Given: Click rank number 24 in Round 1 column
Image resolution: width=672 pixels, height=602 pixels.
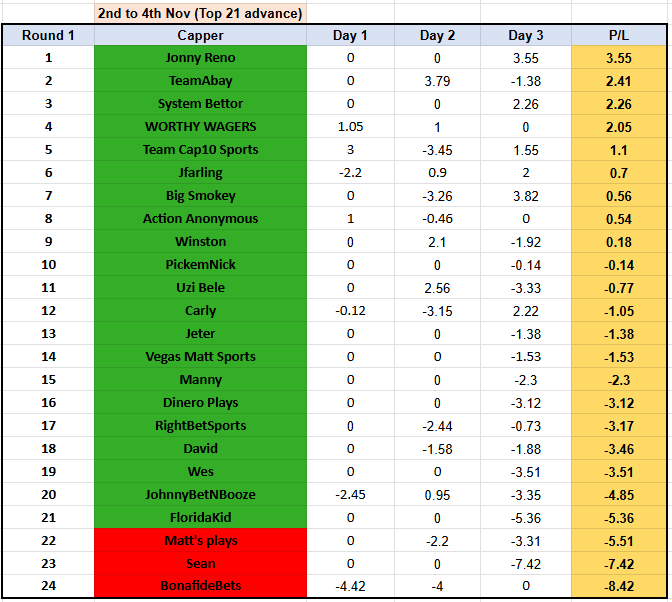Looking at the screenshot, I should pos(48,586).
